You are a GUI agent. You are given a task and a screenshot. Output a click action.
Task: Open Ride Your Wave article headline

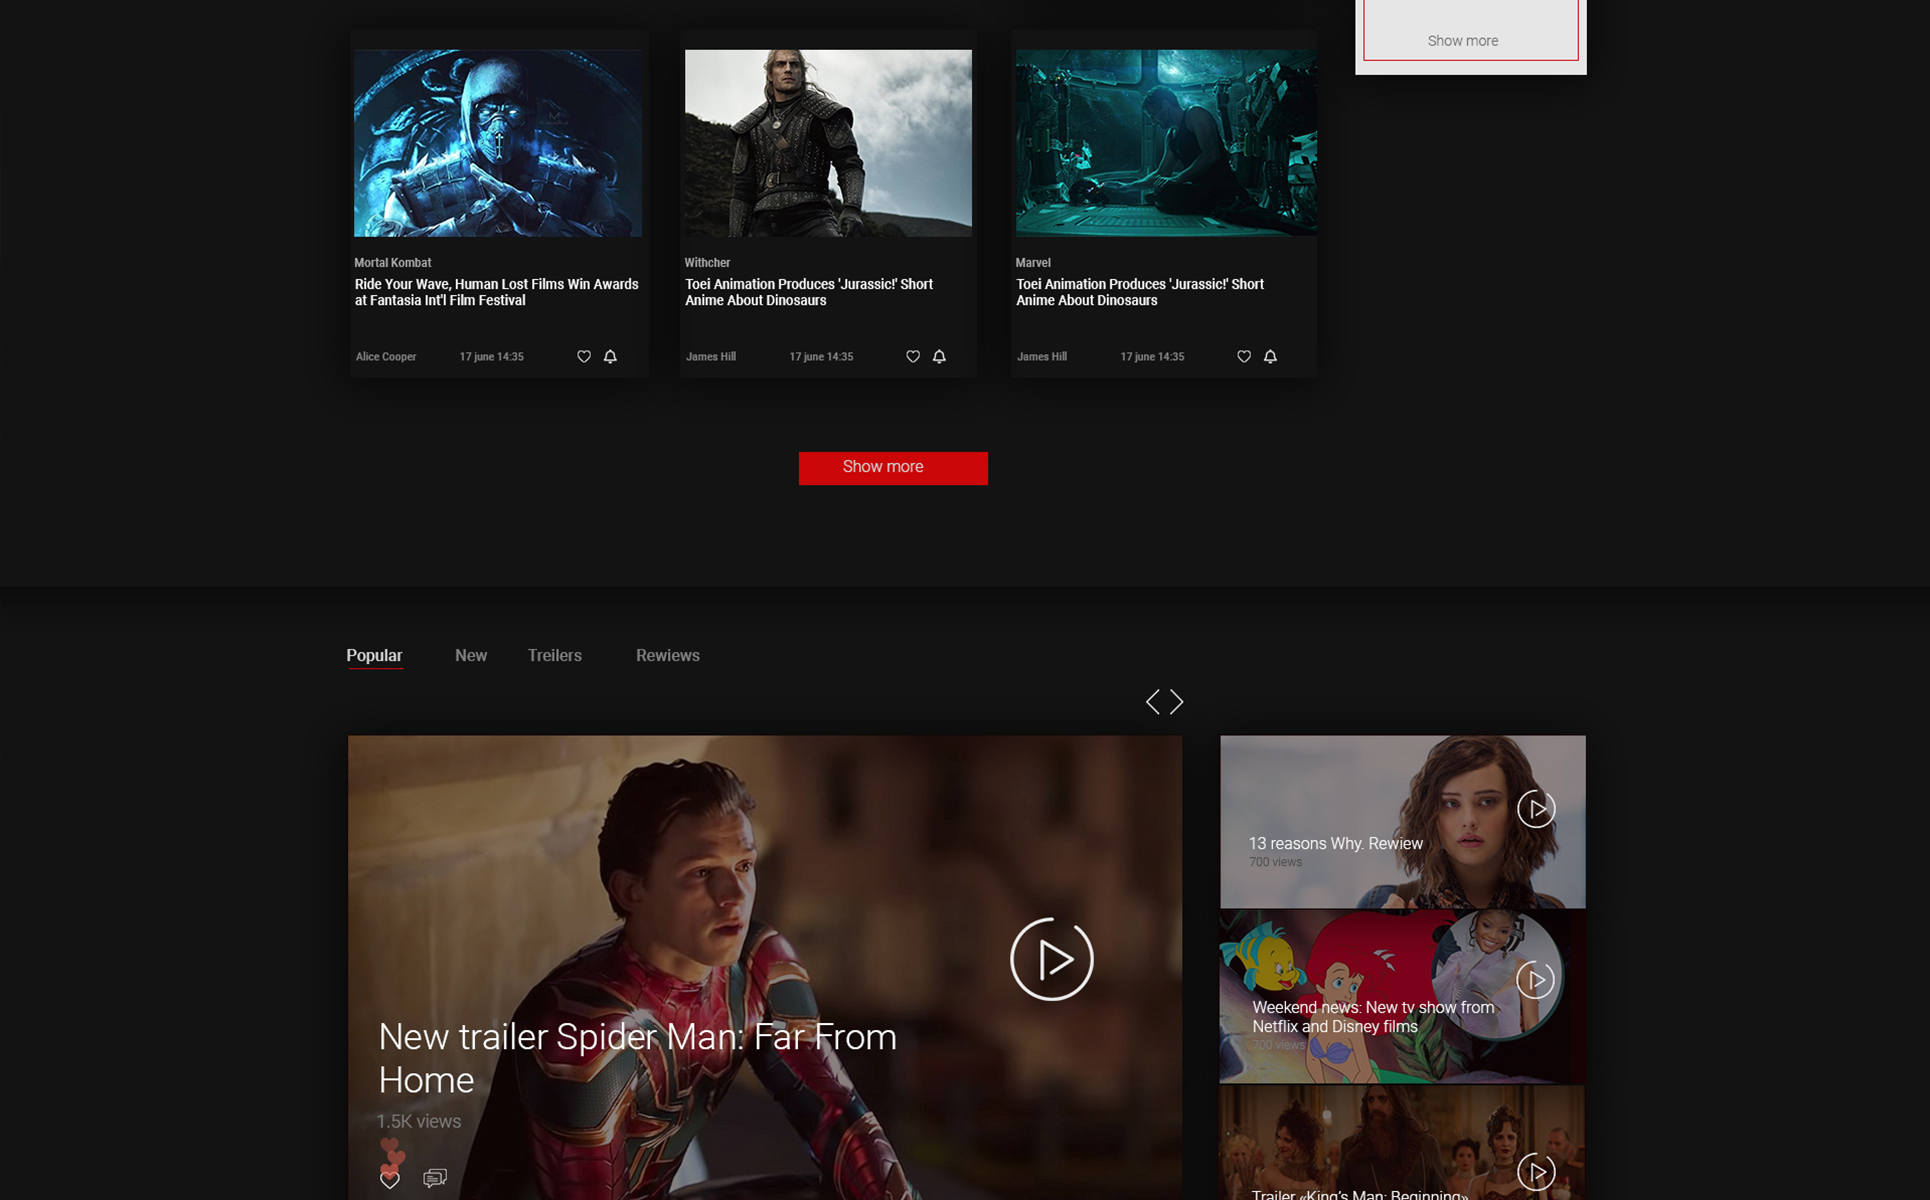(x=497, y=292)
